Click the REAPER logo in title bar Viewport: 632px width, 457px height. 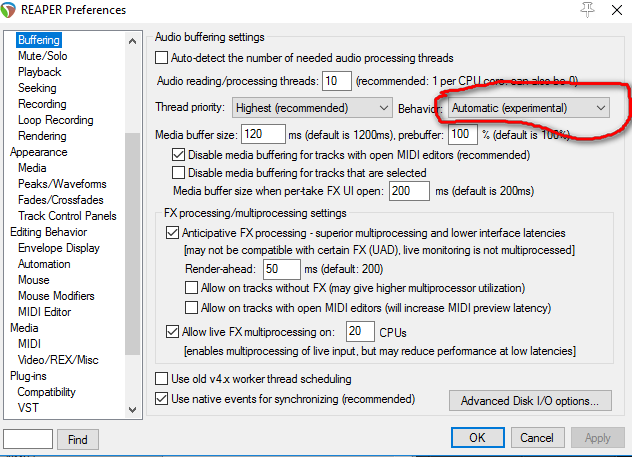pos(7,10)
